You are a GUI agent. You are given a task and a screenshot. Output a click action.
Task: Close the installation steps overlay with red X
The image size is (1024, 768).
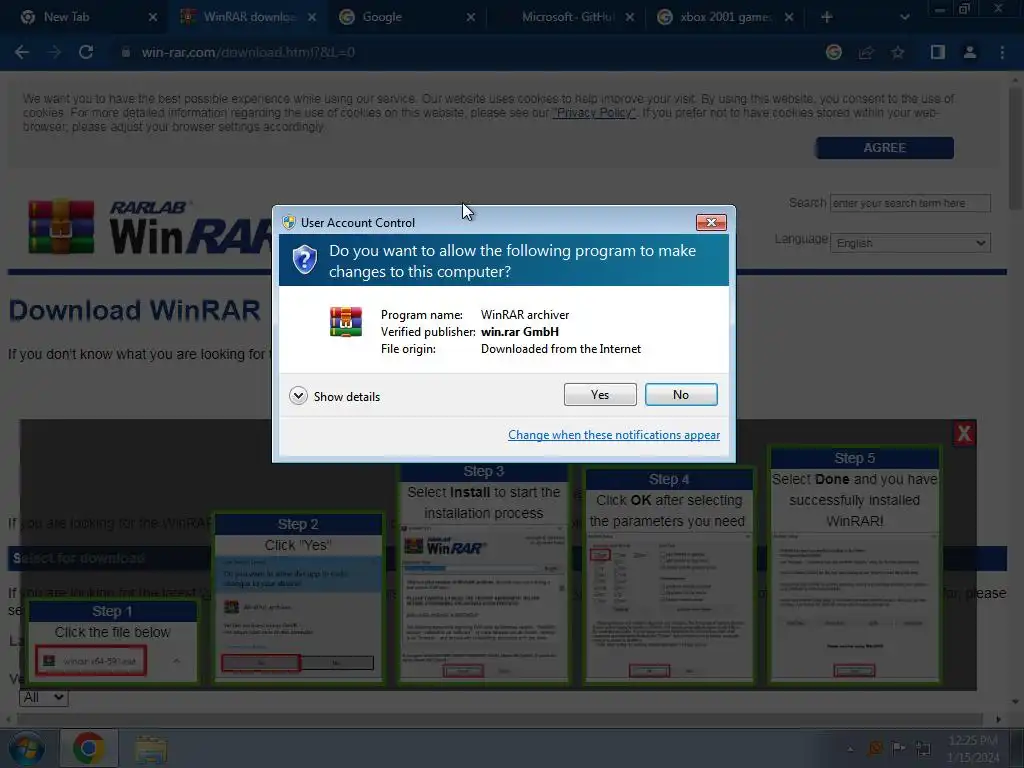pos(964,434)
